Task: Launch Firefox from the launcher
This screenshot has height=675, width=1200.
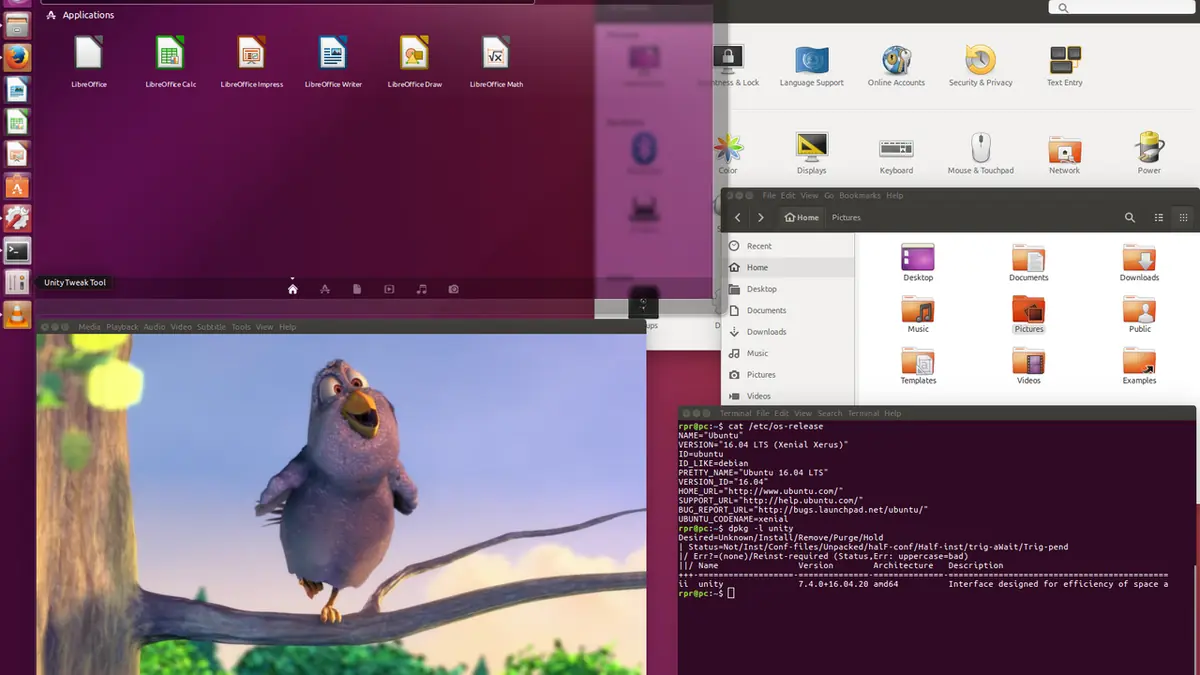Action: tap(17, 57)
